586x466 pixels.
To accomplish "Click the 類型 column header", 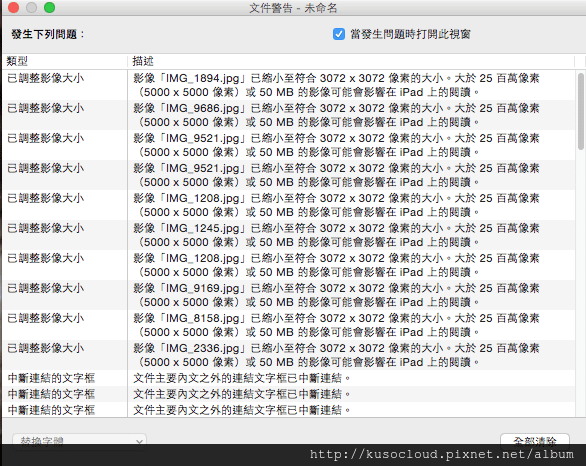I will (65, 61).
